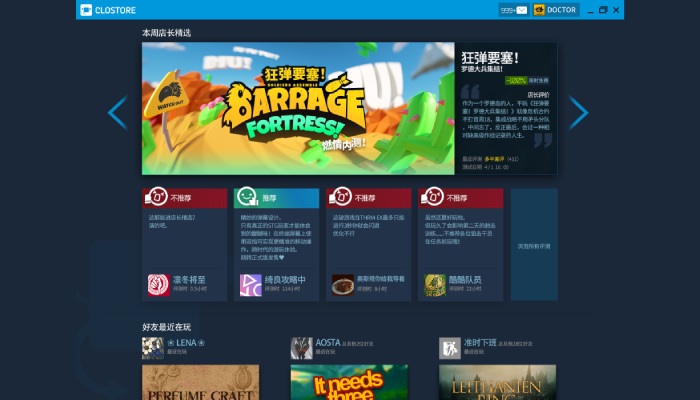This screenshot has width=700, height=400.
Task: Maximize the CLOSTORE window
Action: click(x=603, y=10)
